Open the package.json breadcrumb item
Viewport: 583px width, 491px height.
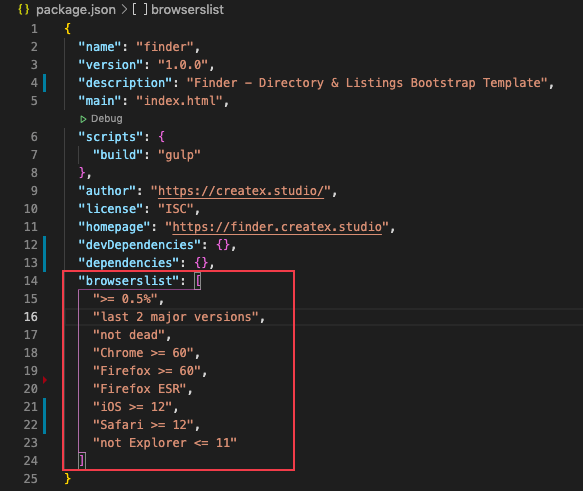pos(76,10)
